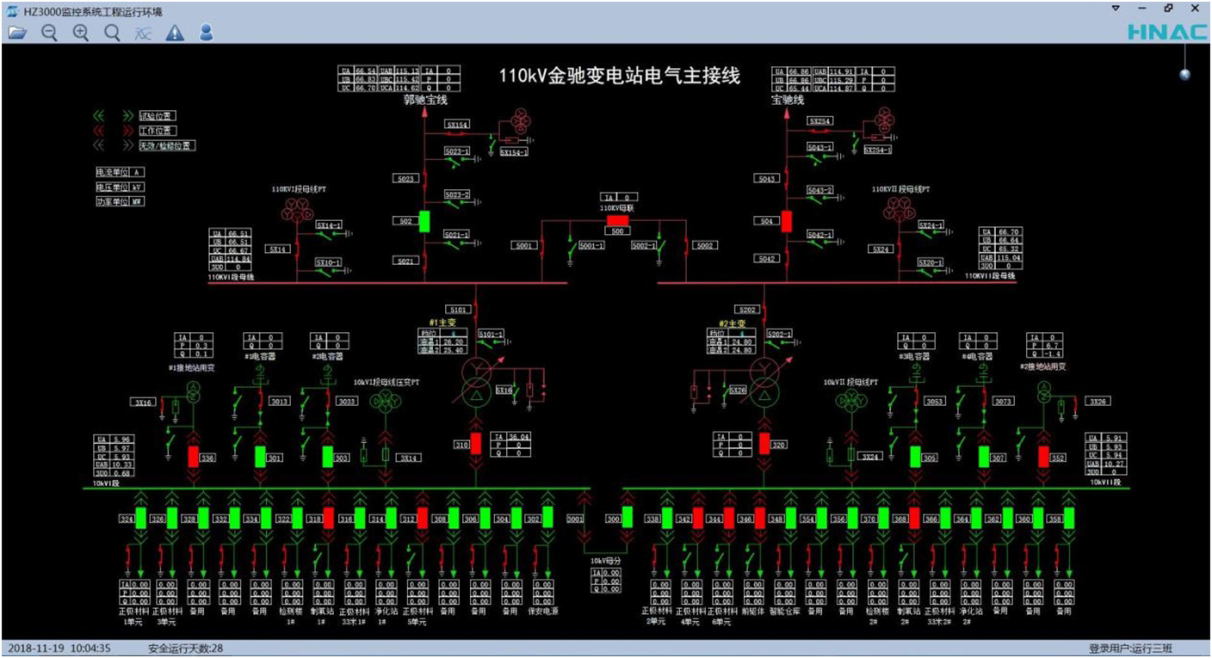This screenshot has height=658, width=1212.
Task: Click the 5X254 label near 宝驰线
Action: (x=820, y=121)
